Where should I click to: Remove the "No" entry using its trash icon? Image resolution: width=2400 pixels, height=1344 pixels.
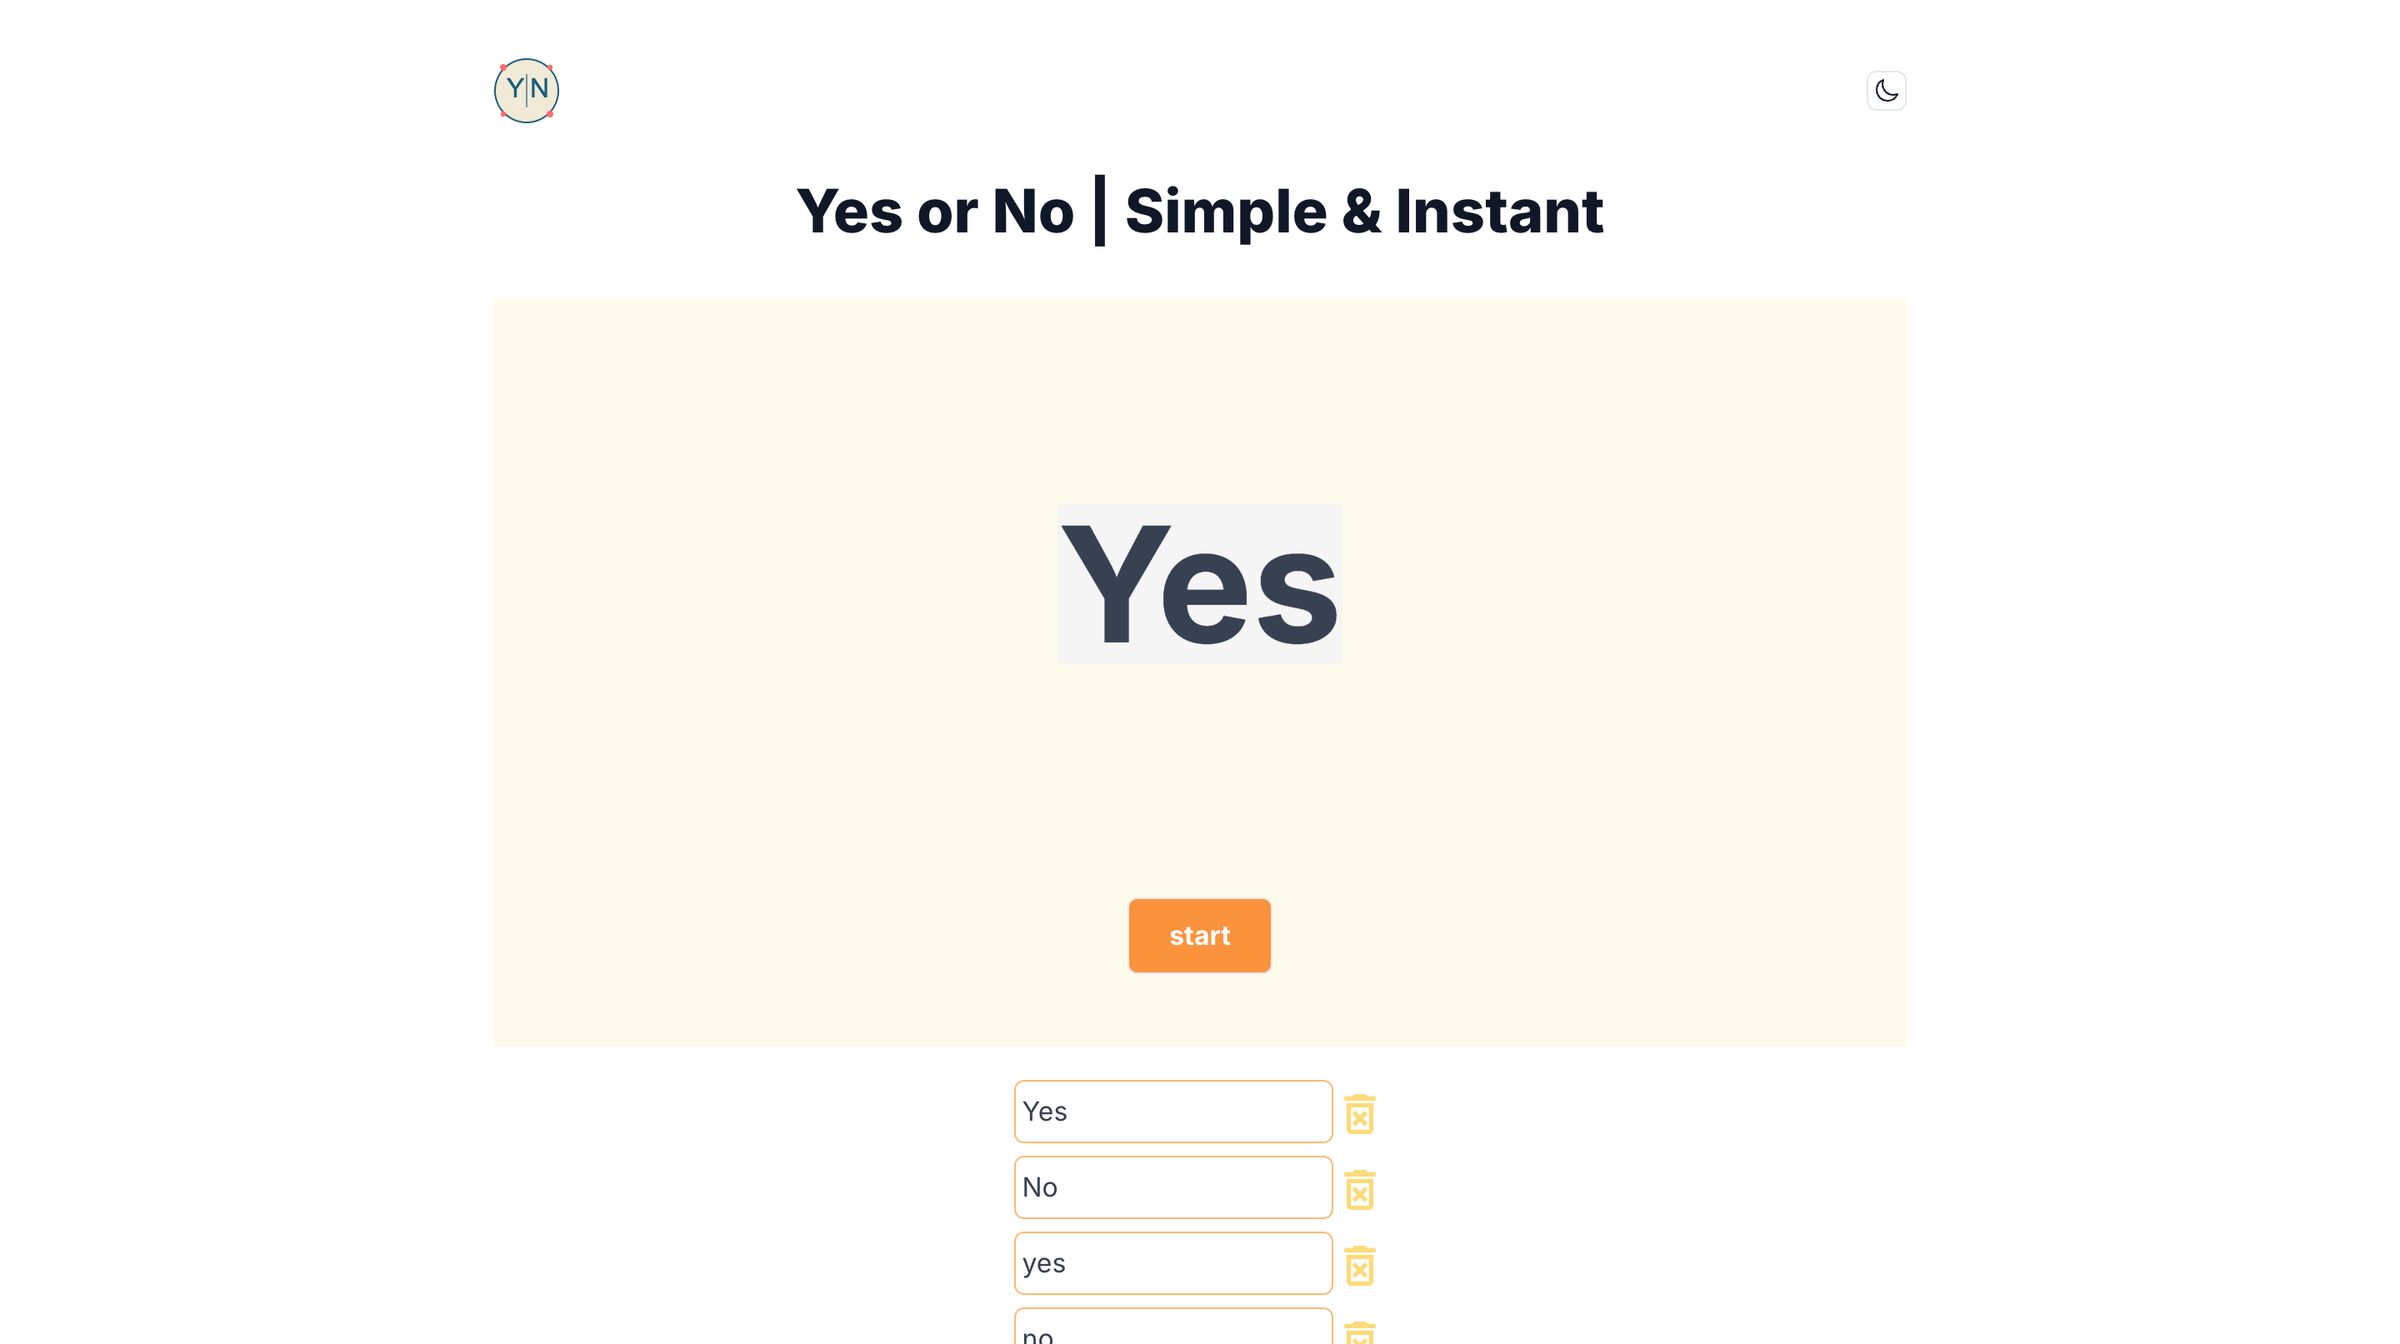1360,1190
